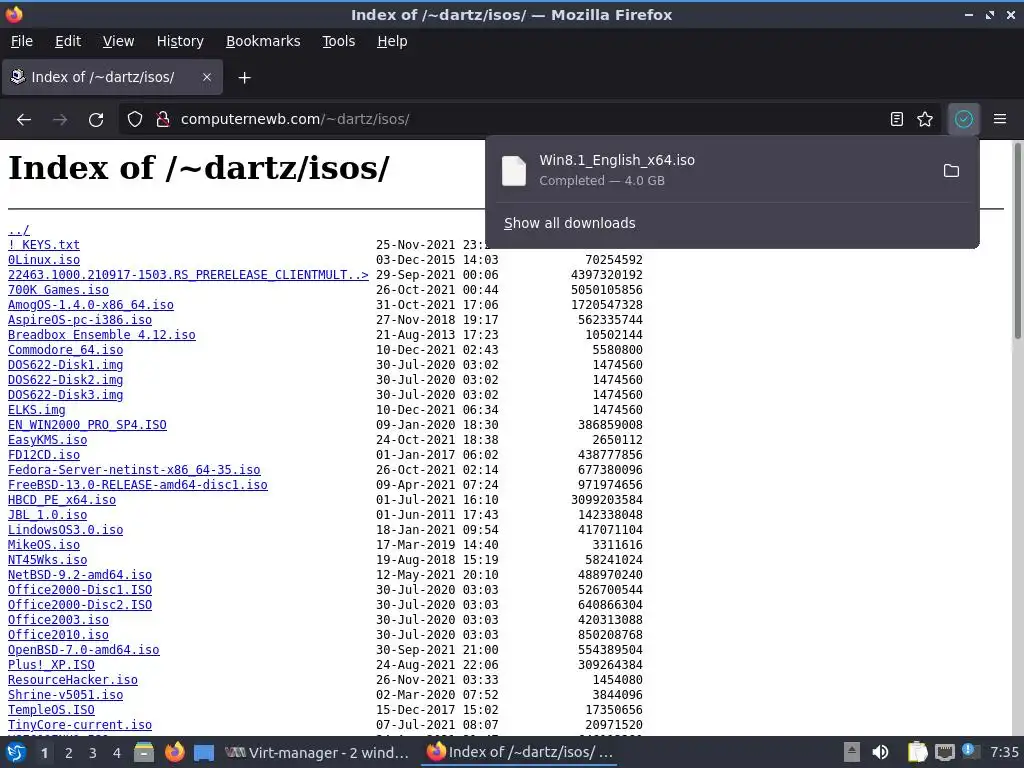Toggle reader view icon
The height and width of the screenshot is (768, 1024).
(897, 120)
